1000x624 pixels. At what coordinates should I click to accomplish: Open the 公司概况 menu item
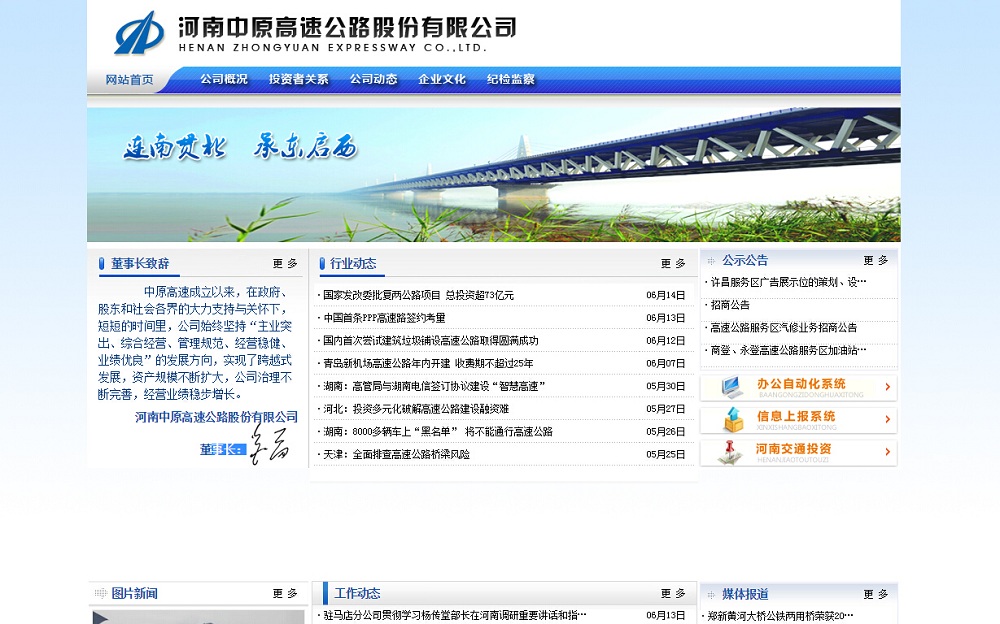[224, 79]
